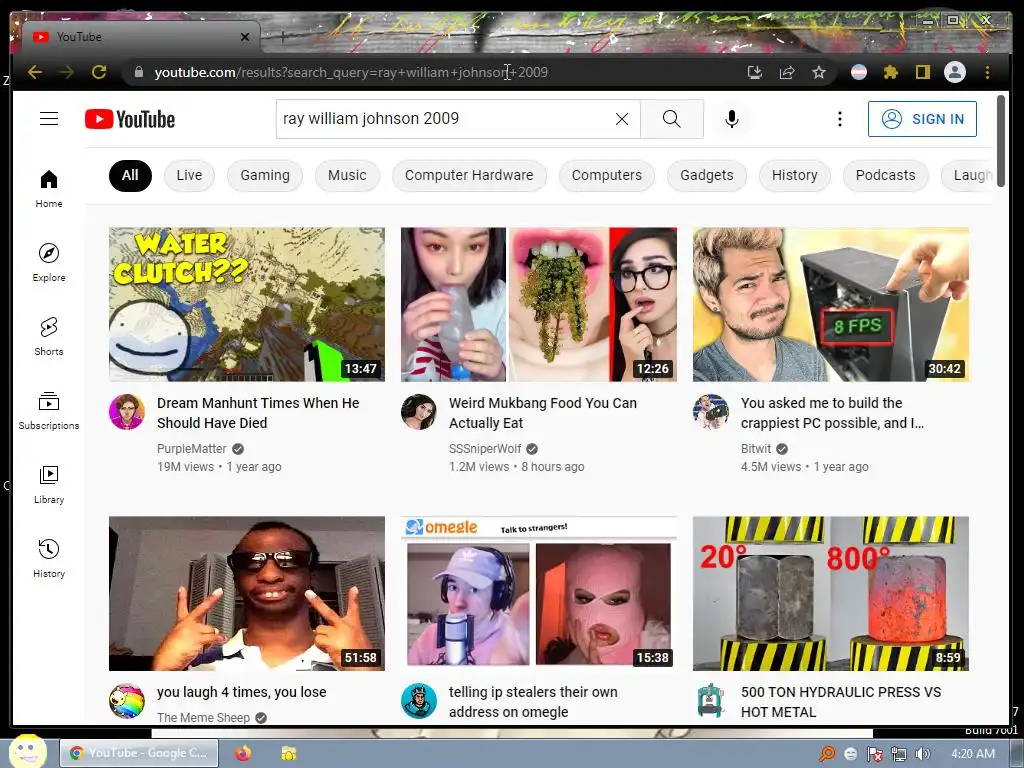
Task: Open the Weird Mukbang Food thumbnail
Action: [x=539, y=304]
